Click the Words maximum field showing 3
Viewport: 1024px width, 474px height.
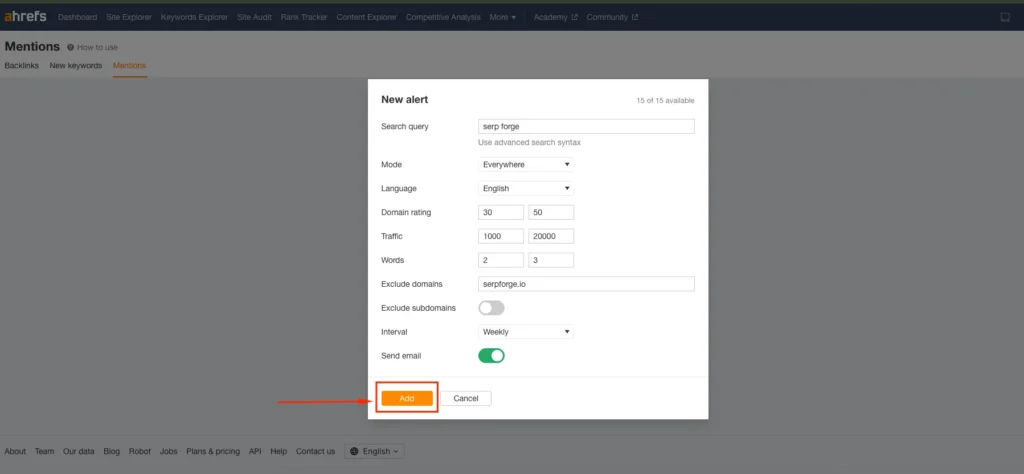[x=551, y=261]
